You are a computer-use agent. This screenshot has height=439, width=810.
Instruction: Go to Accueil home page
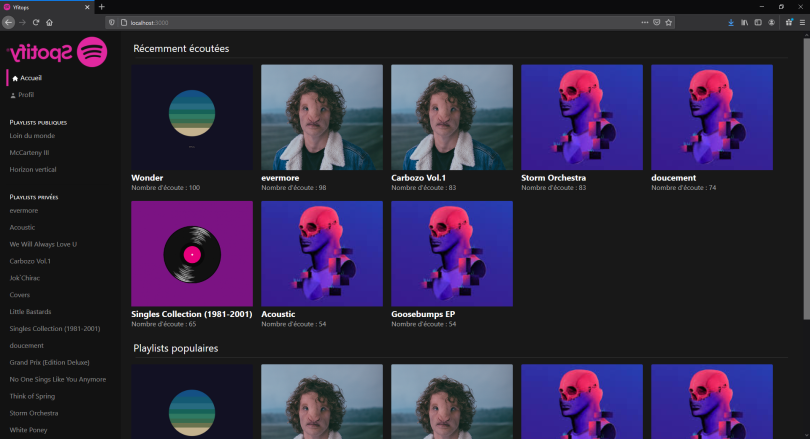click(x=27, y=78)
